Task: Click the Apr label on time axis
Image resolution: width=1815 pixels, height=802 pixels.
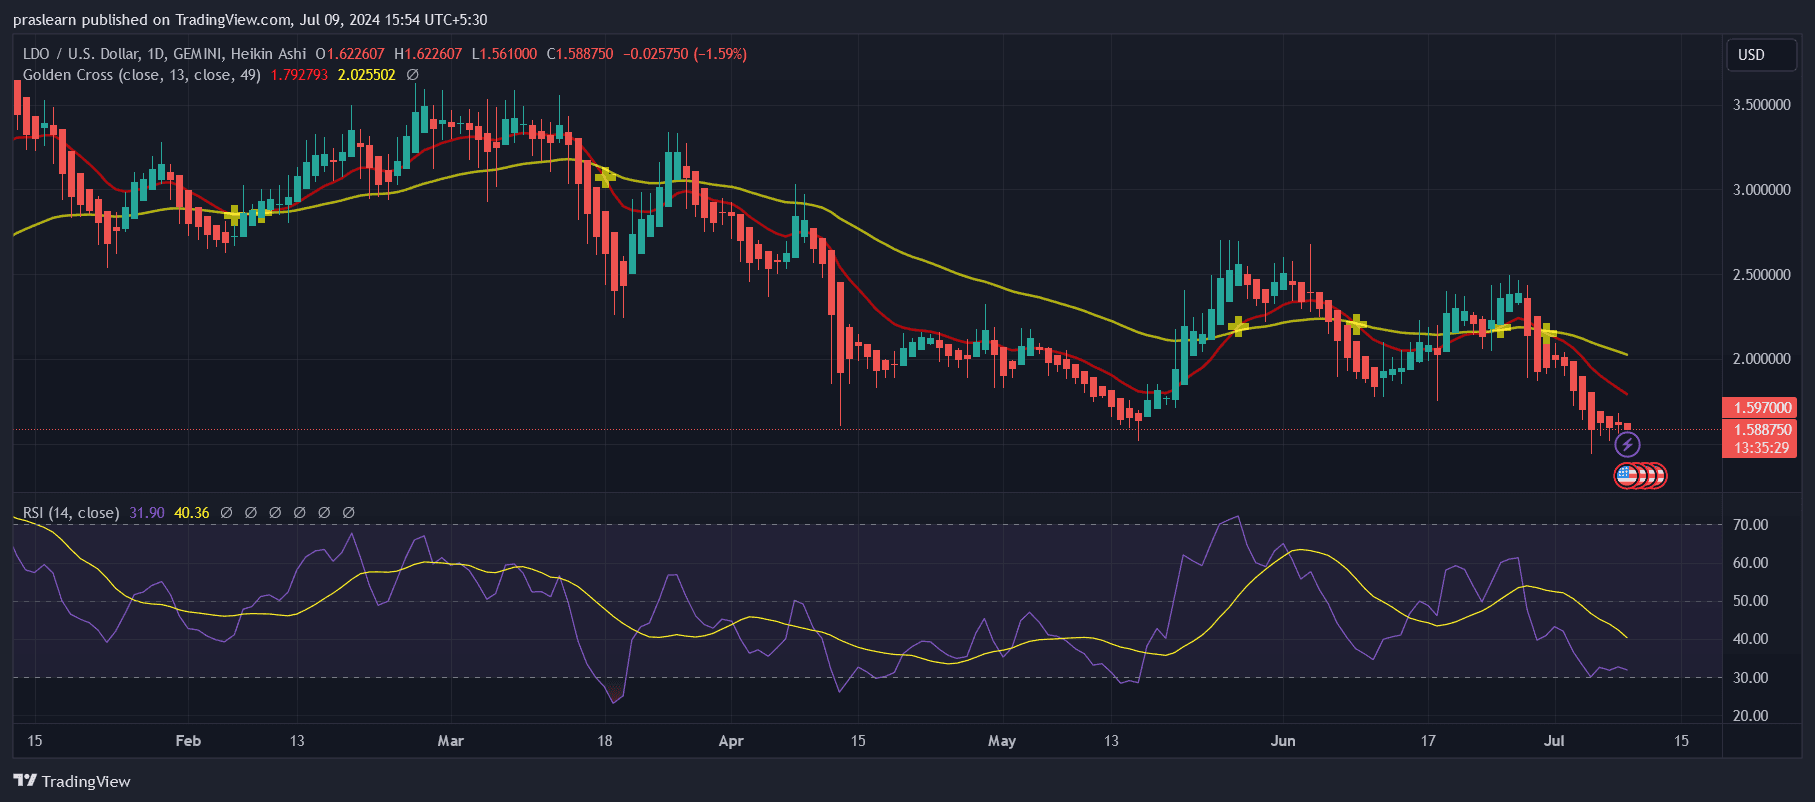Action: 731,741
